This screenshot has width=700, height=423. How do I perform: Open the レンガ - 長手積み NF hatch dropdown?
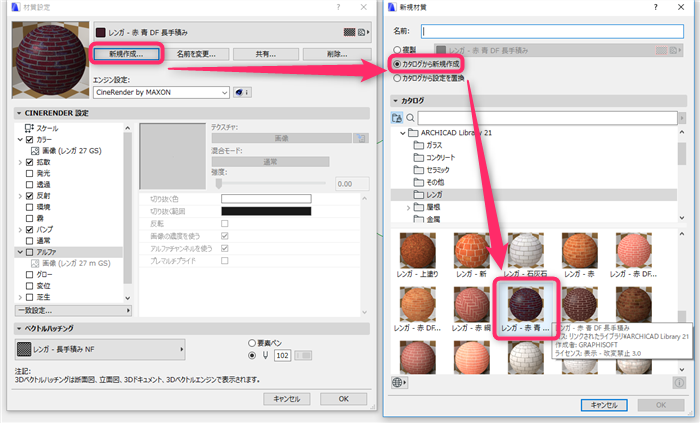coord(100,349)
